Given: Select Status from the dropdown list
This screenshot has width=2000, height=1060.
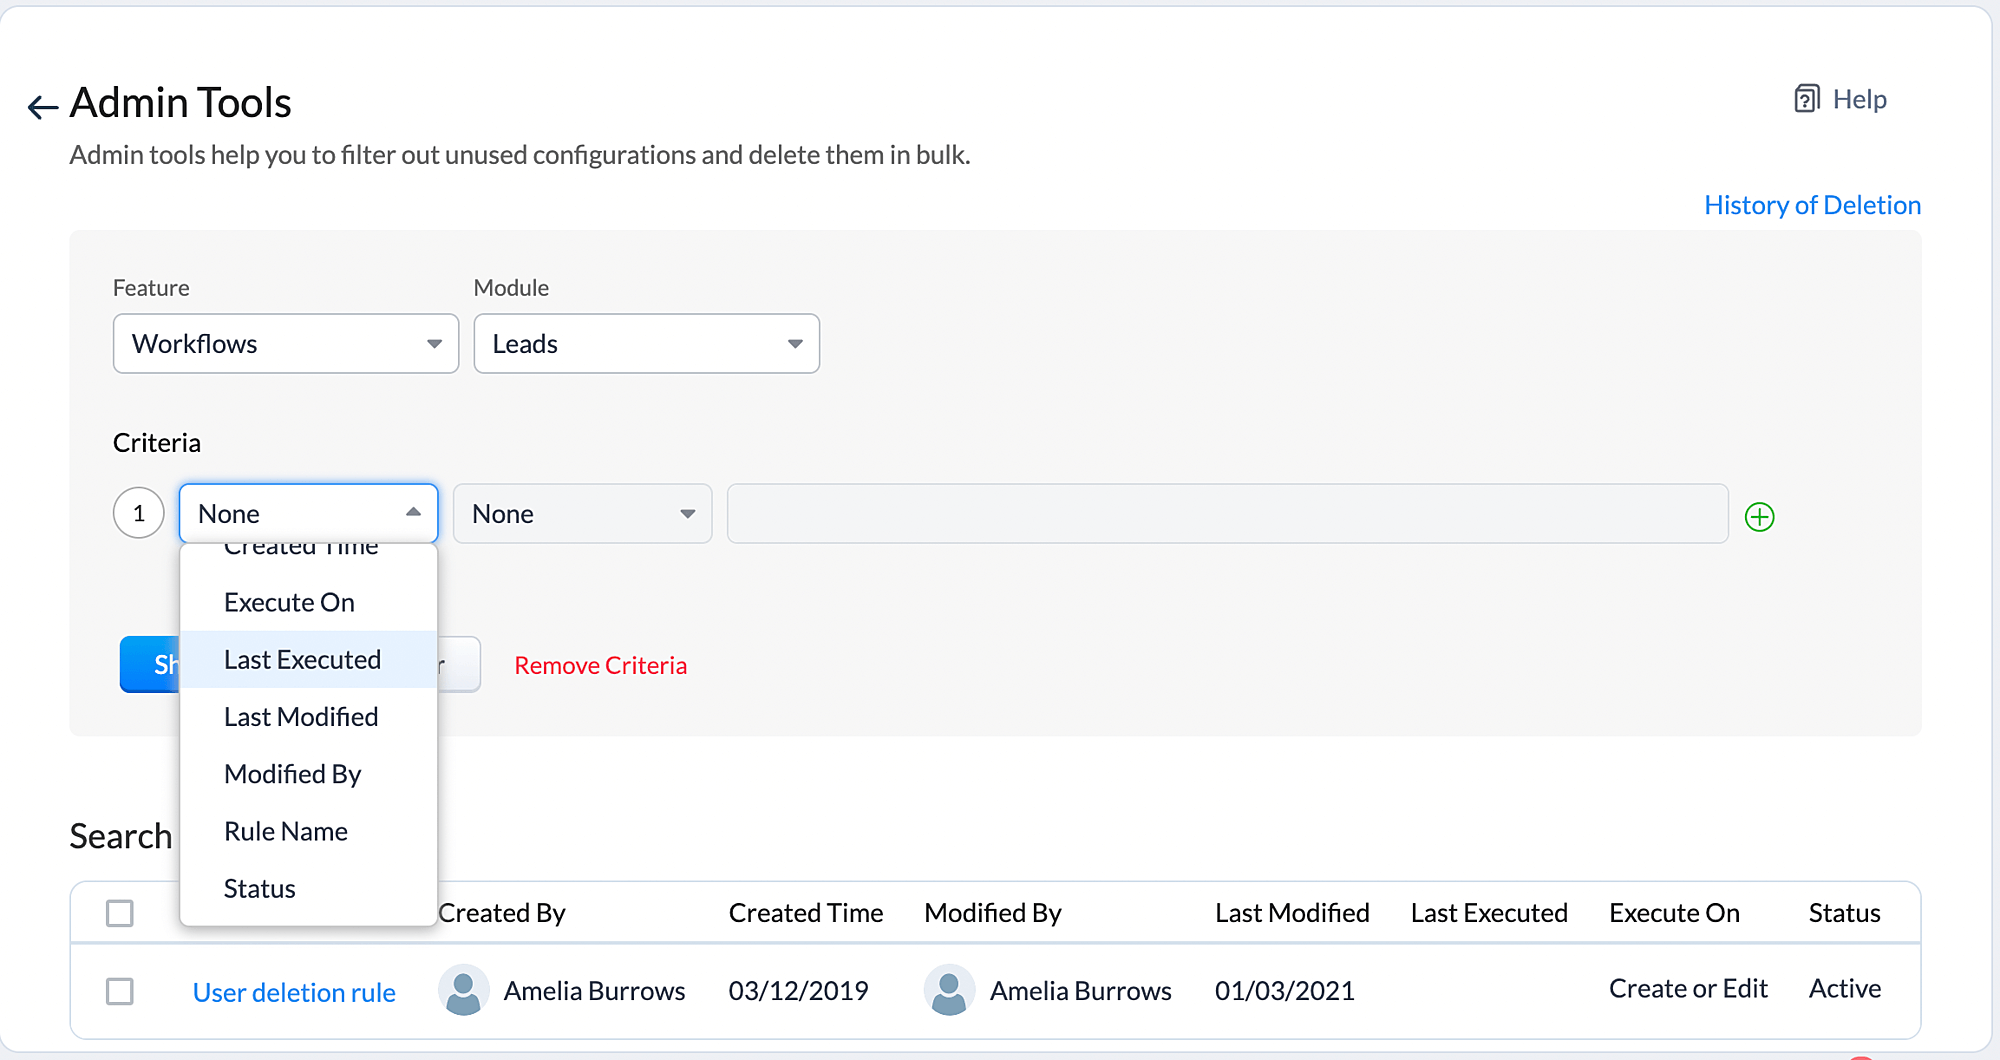Looking at the screenshot, I should [x=259, y=888].
